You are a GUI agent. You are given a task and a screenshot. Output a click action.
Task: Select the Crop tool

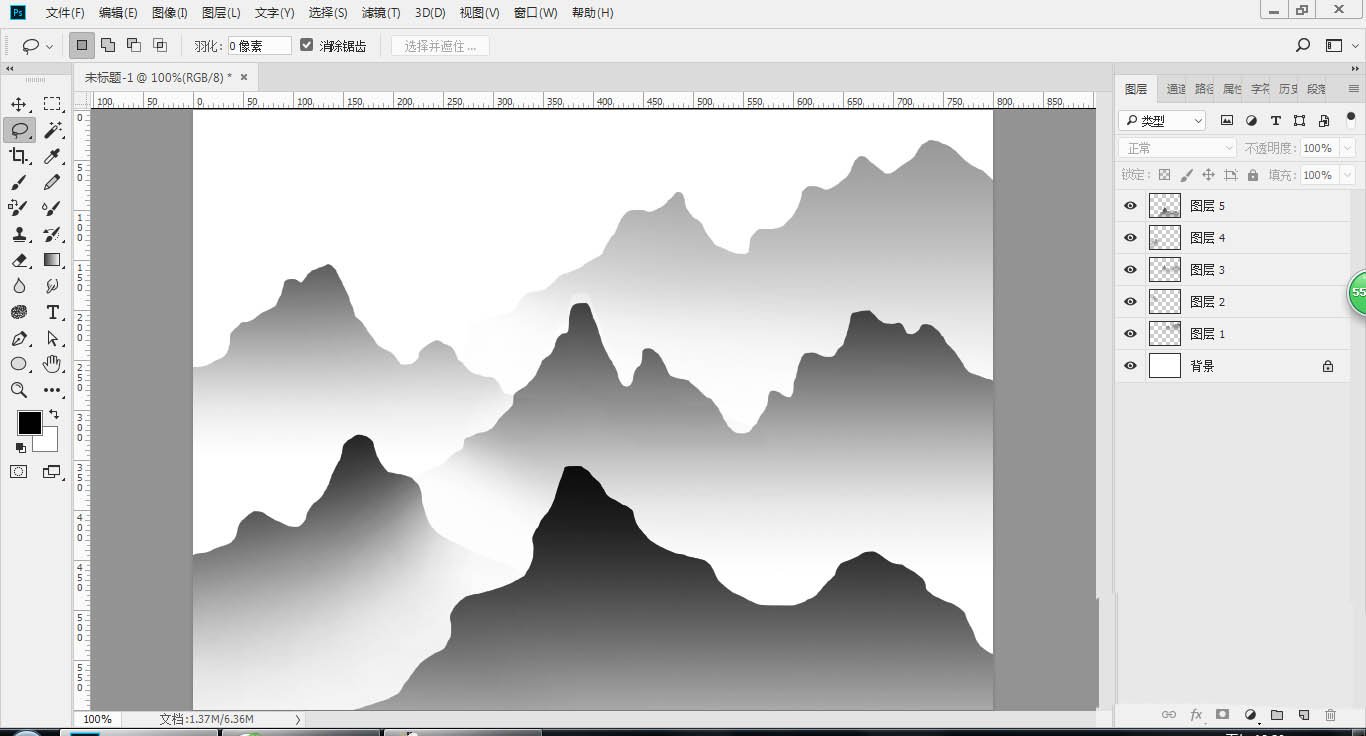pyautogui.click(x=19, y=156)
